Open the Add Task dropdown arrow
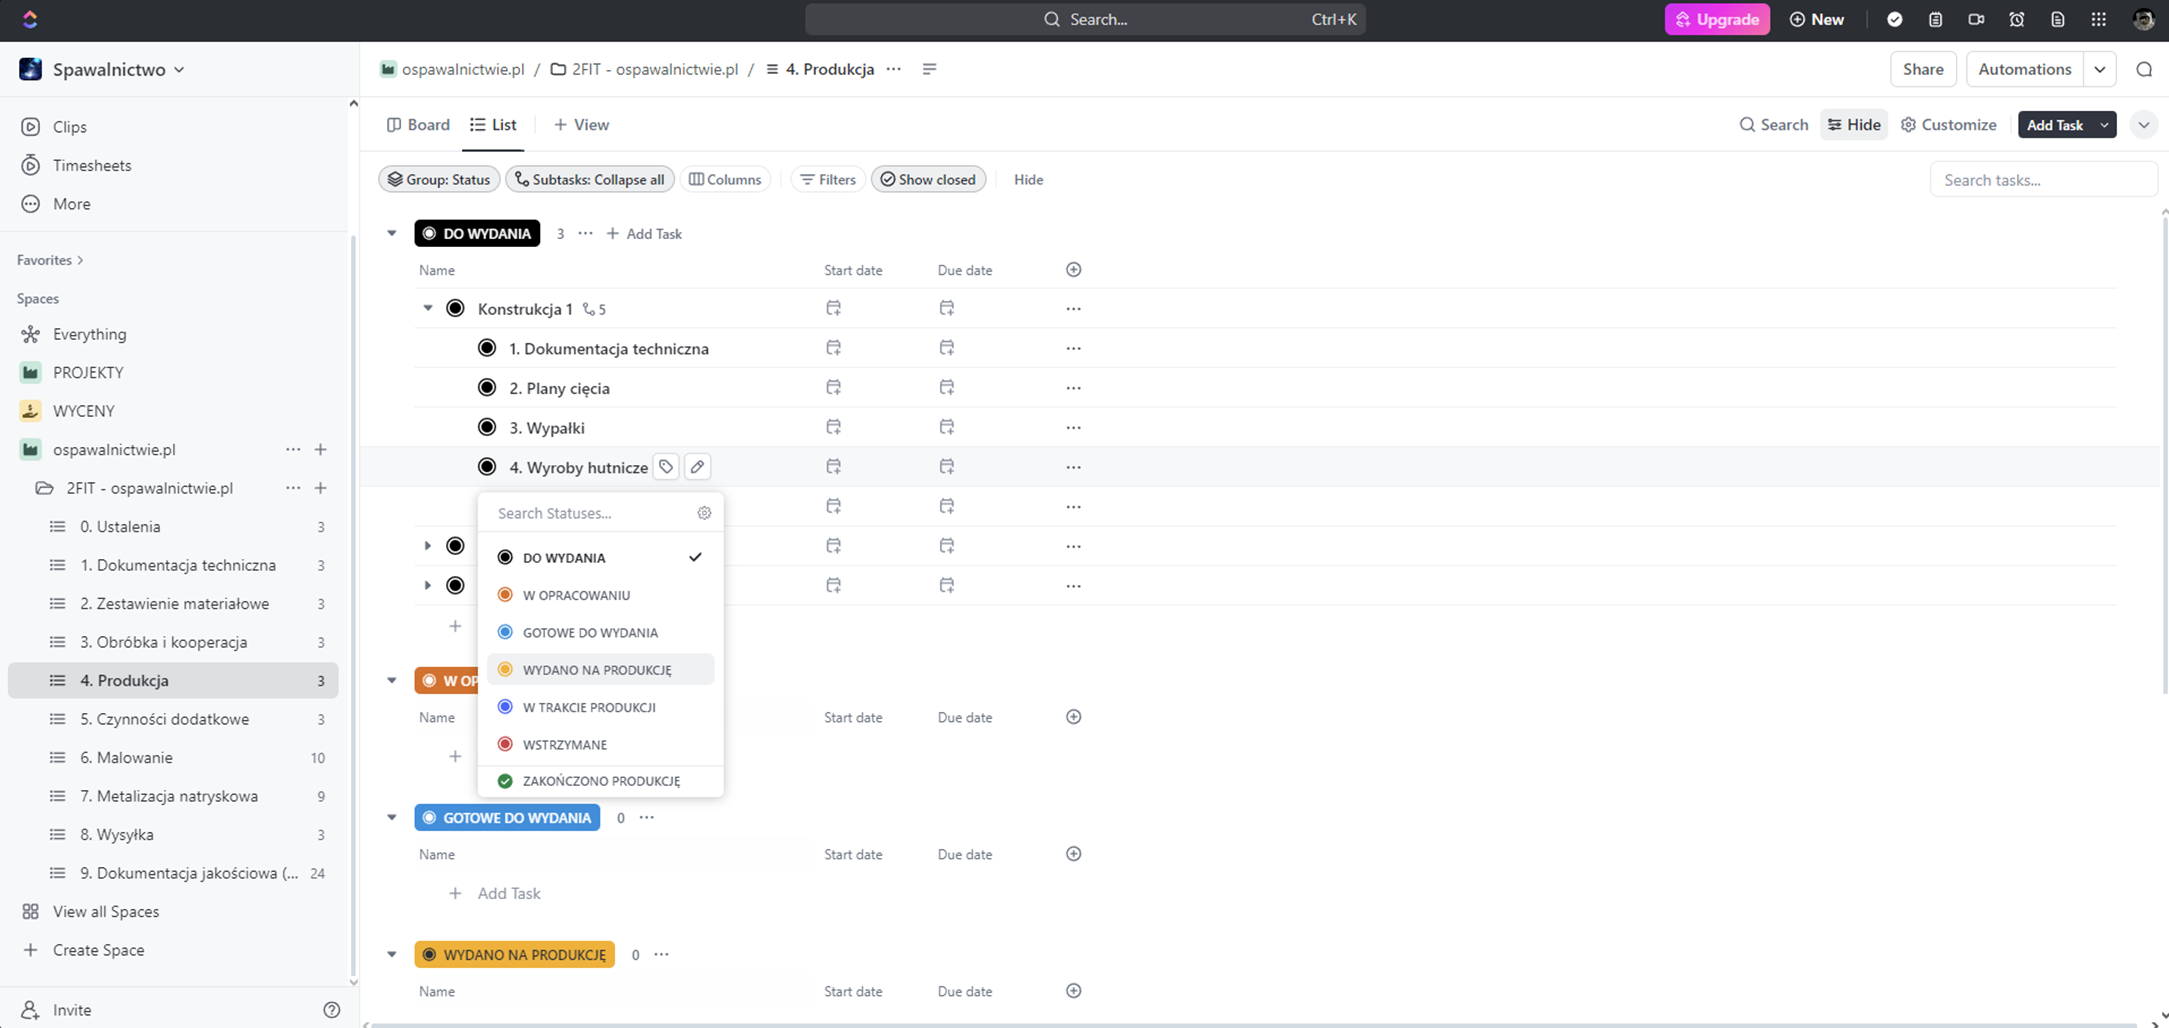This screenshot has height=1028, width=2169. [x=2104, y=125]
